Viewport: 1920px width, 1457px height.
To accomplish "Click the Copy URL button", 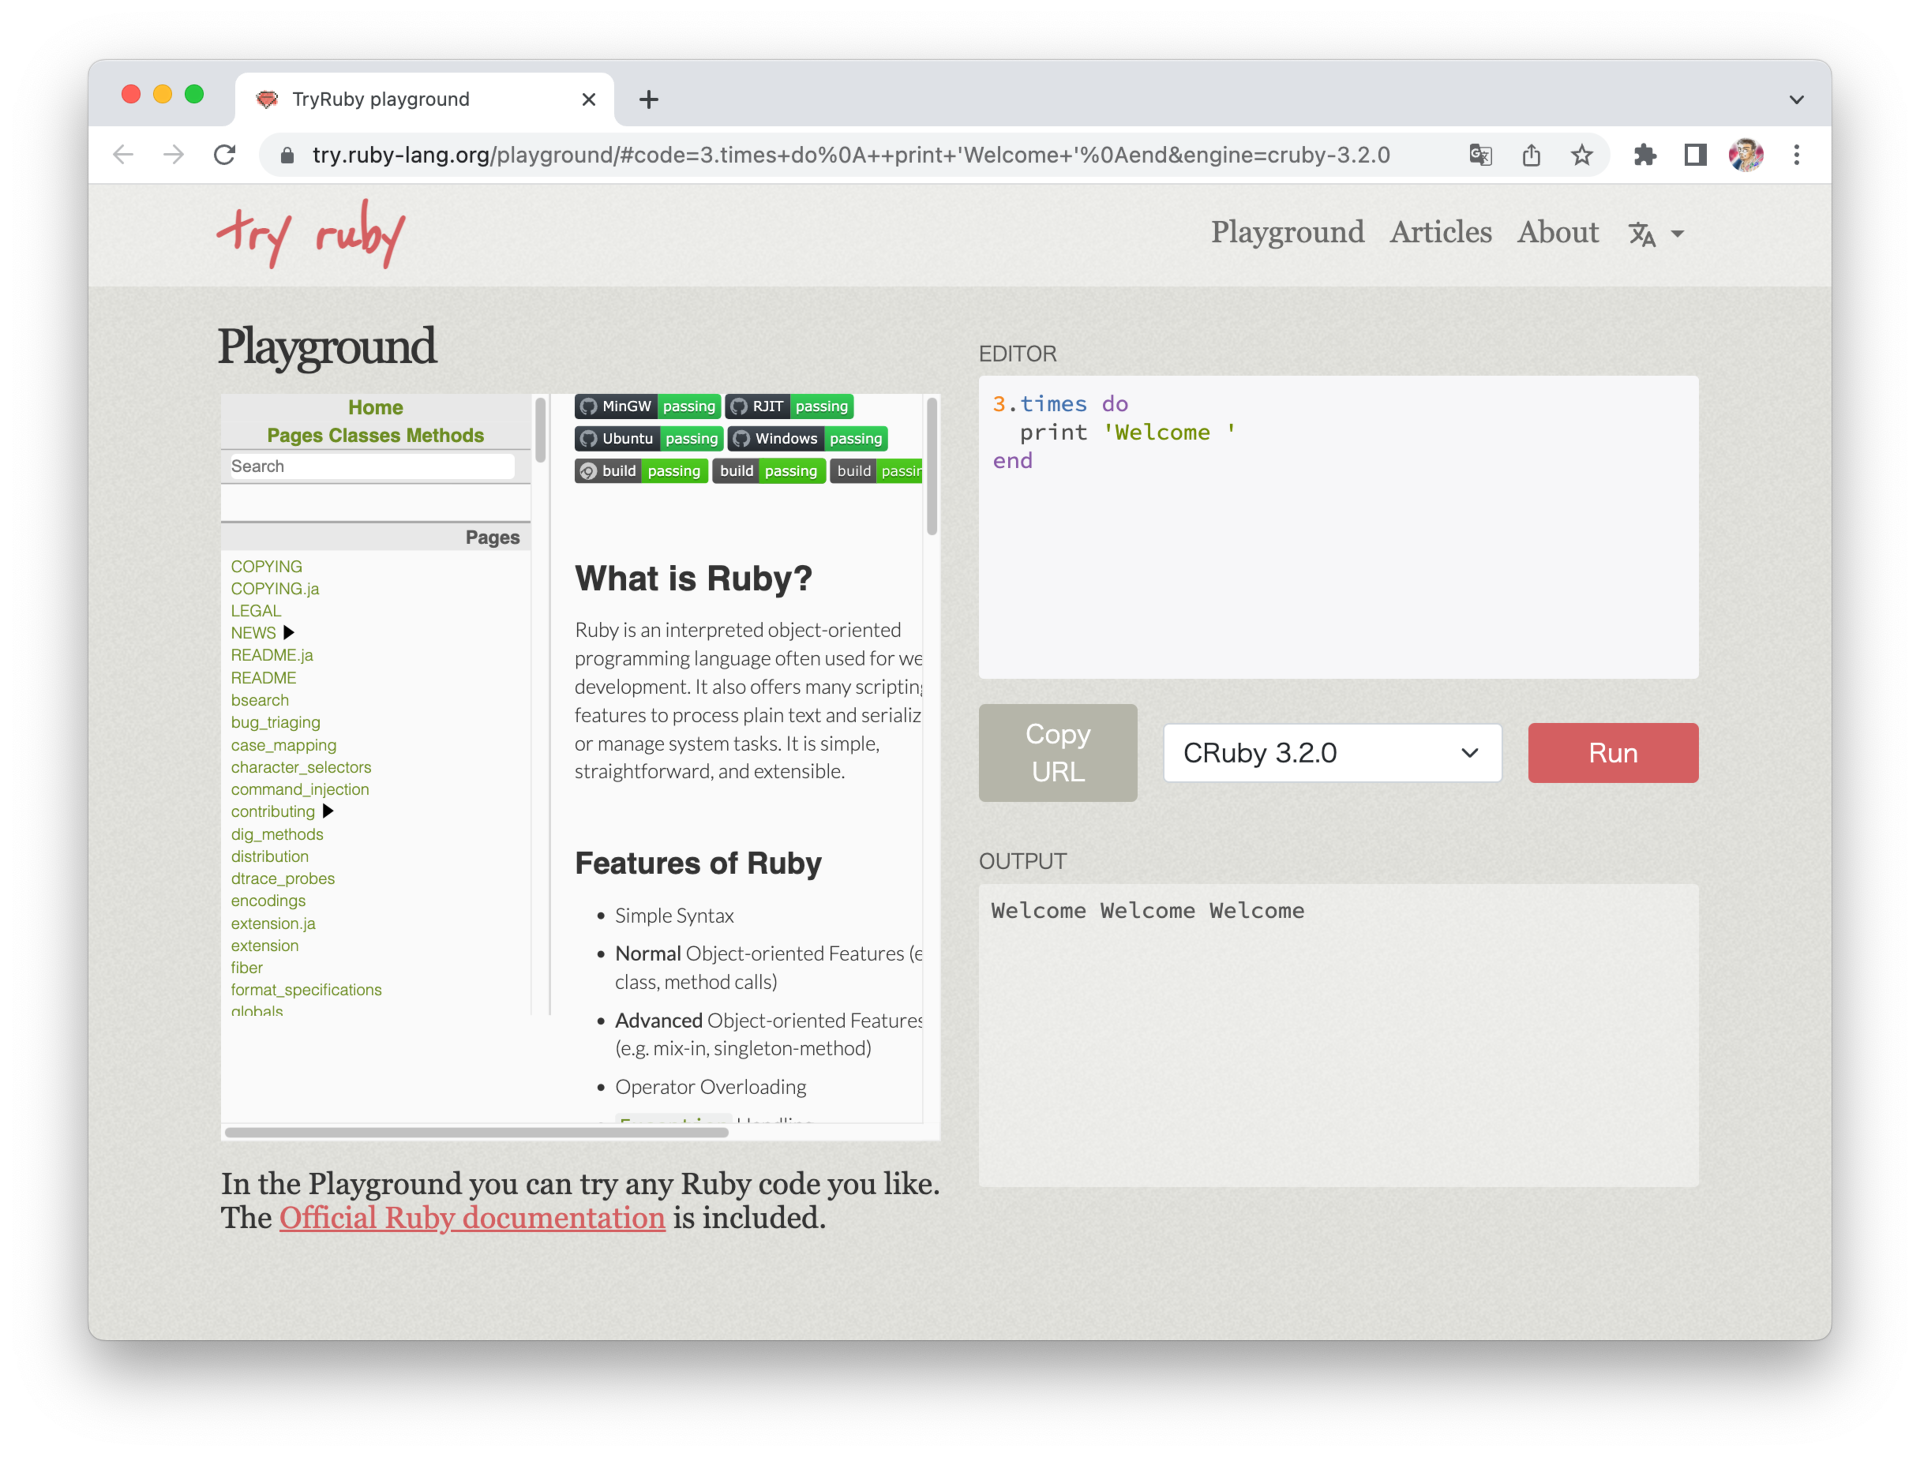I will [x=1057, y=752].
